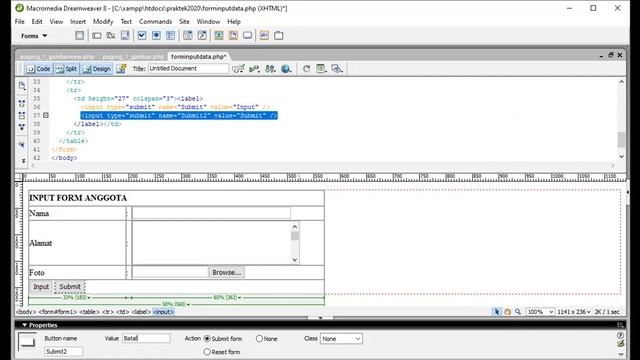
Task: Click the Value field containing Batal
Action: coord(146,338)
